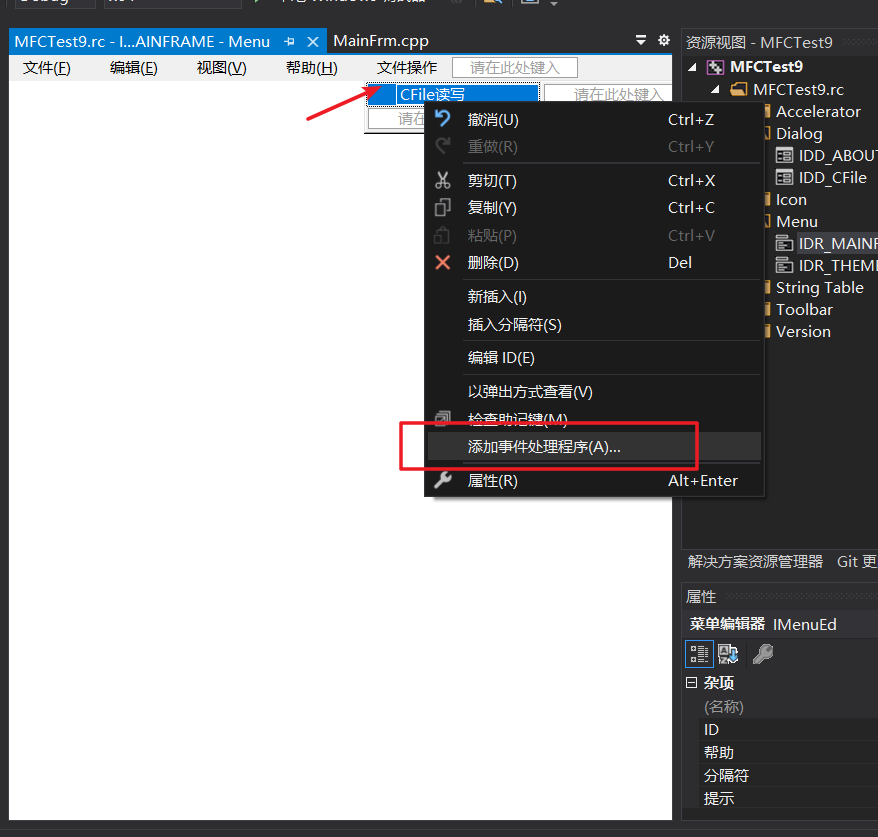
Task: Collapse the MFCTest9 root tree node
Action: (692, 67)
